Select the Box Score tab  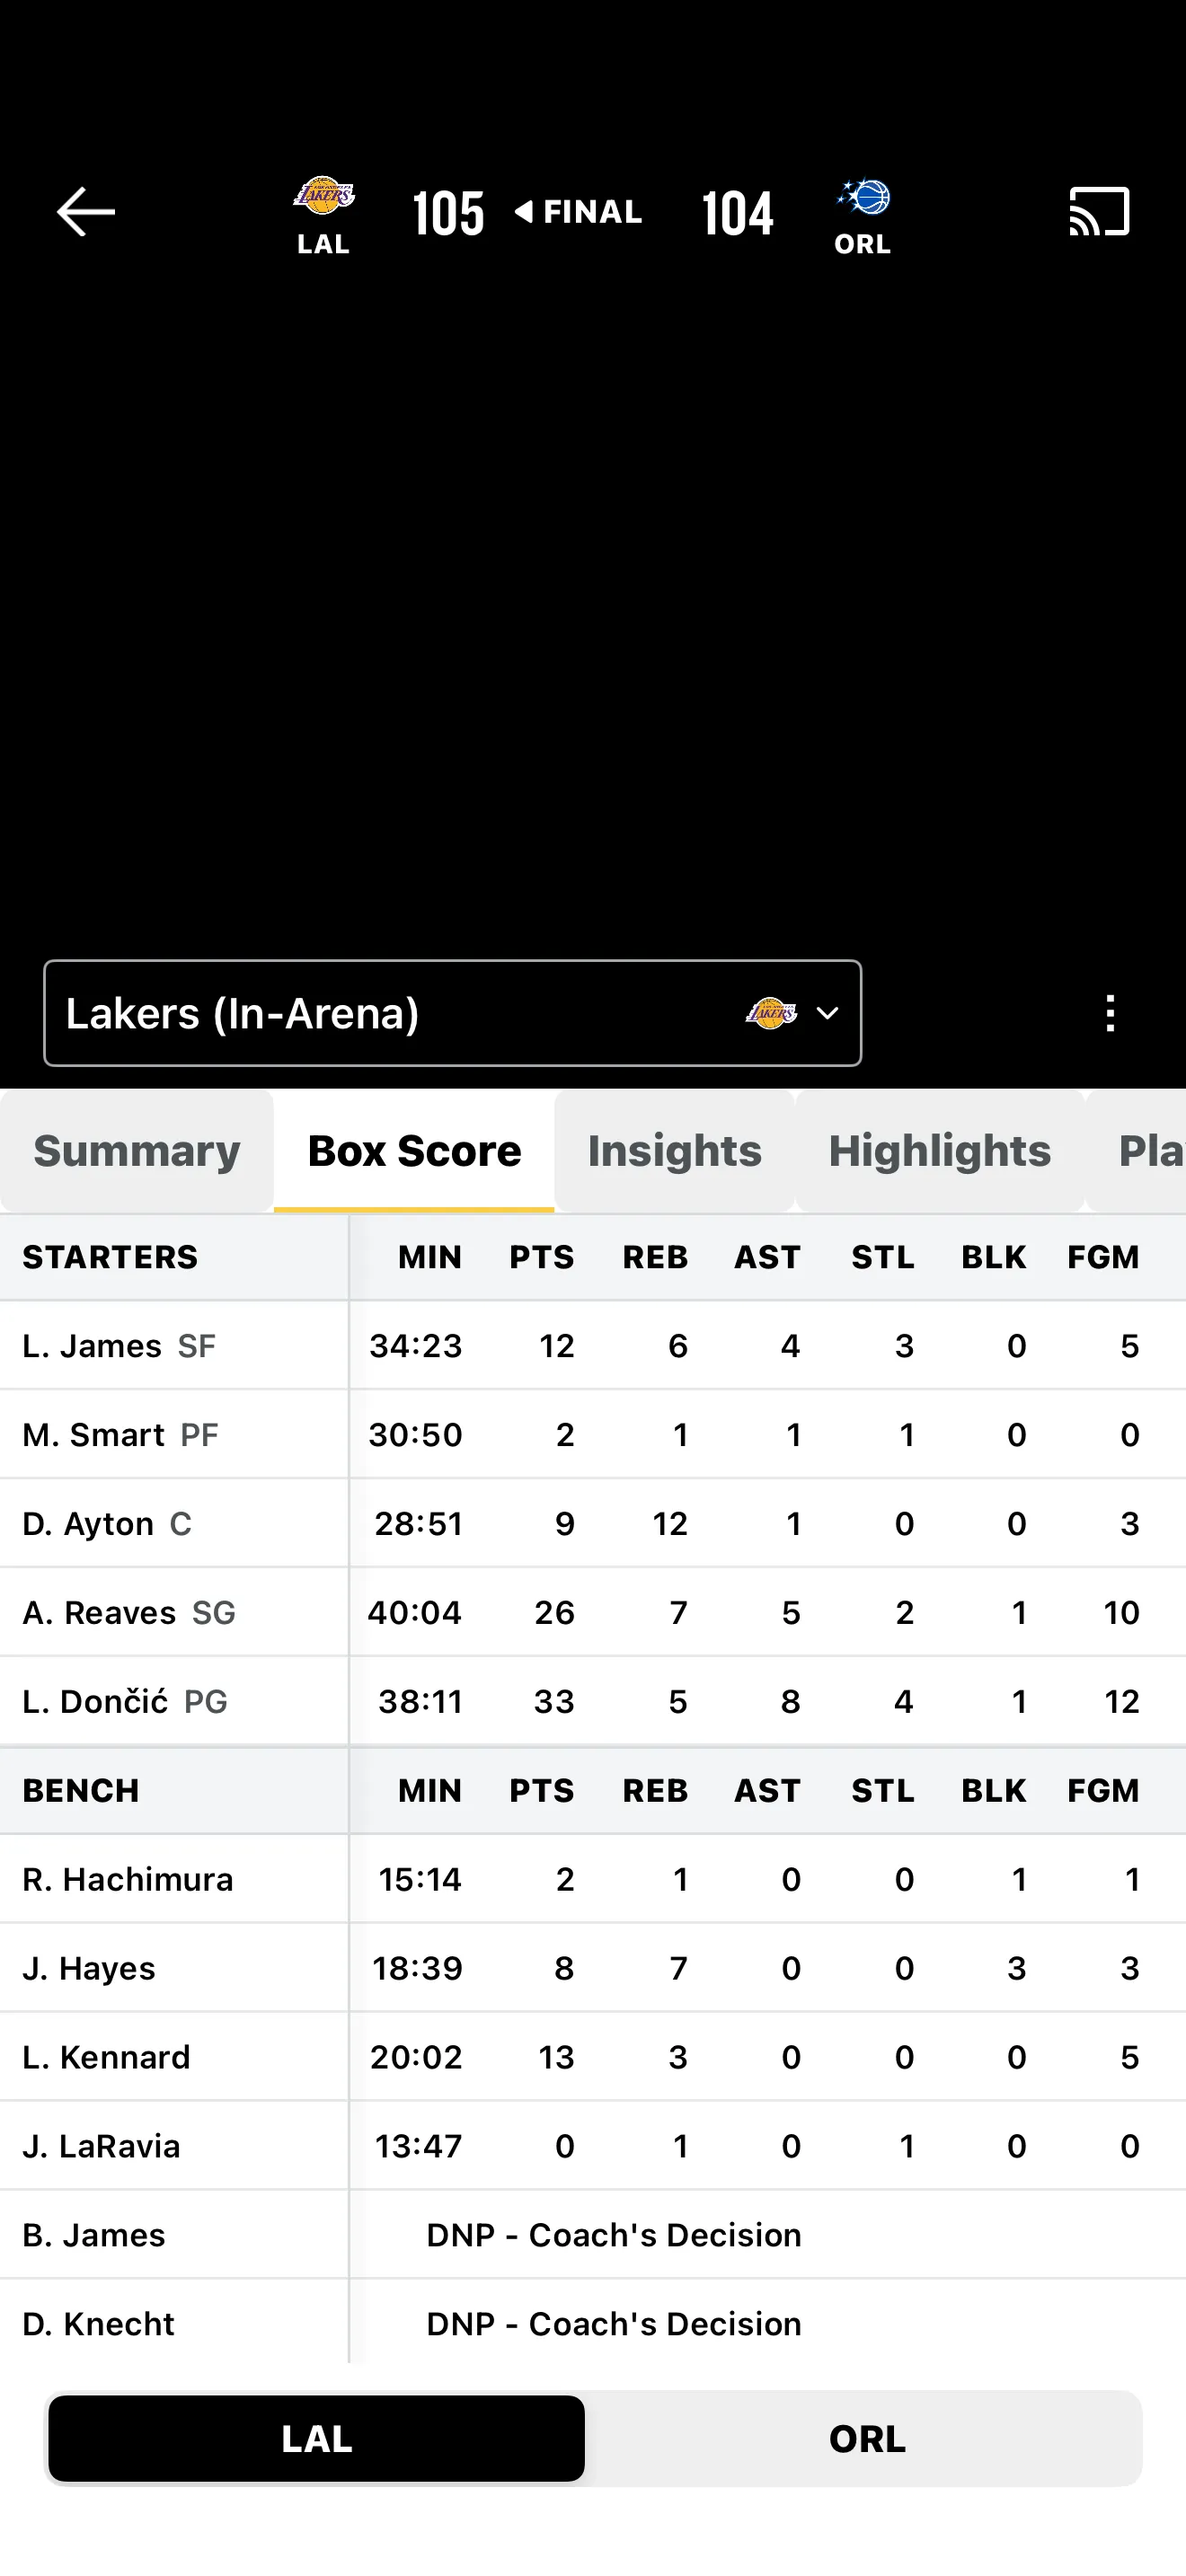(x=414, y=1151)
